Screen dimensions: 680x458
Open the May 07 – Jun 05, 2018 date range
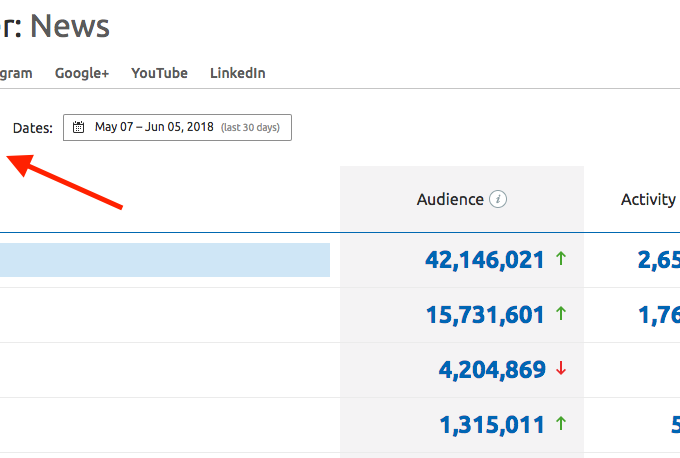pyautogui.click(x=154, y=128)
